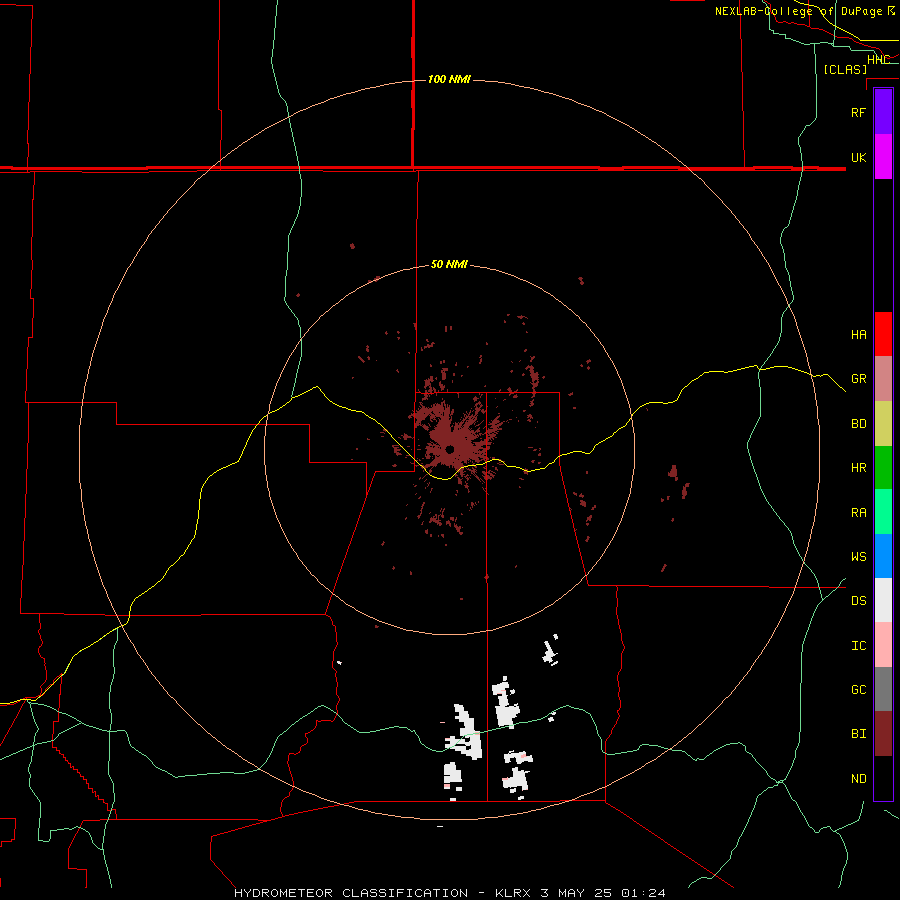Click the IC light pink legend swatch

pyautogui.click(x=883, y=645)
